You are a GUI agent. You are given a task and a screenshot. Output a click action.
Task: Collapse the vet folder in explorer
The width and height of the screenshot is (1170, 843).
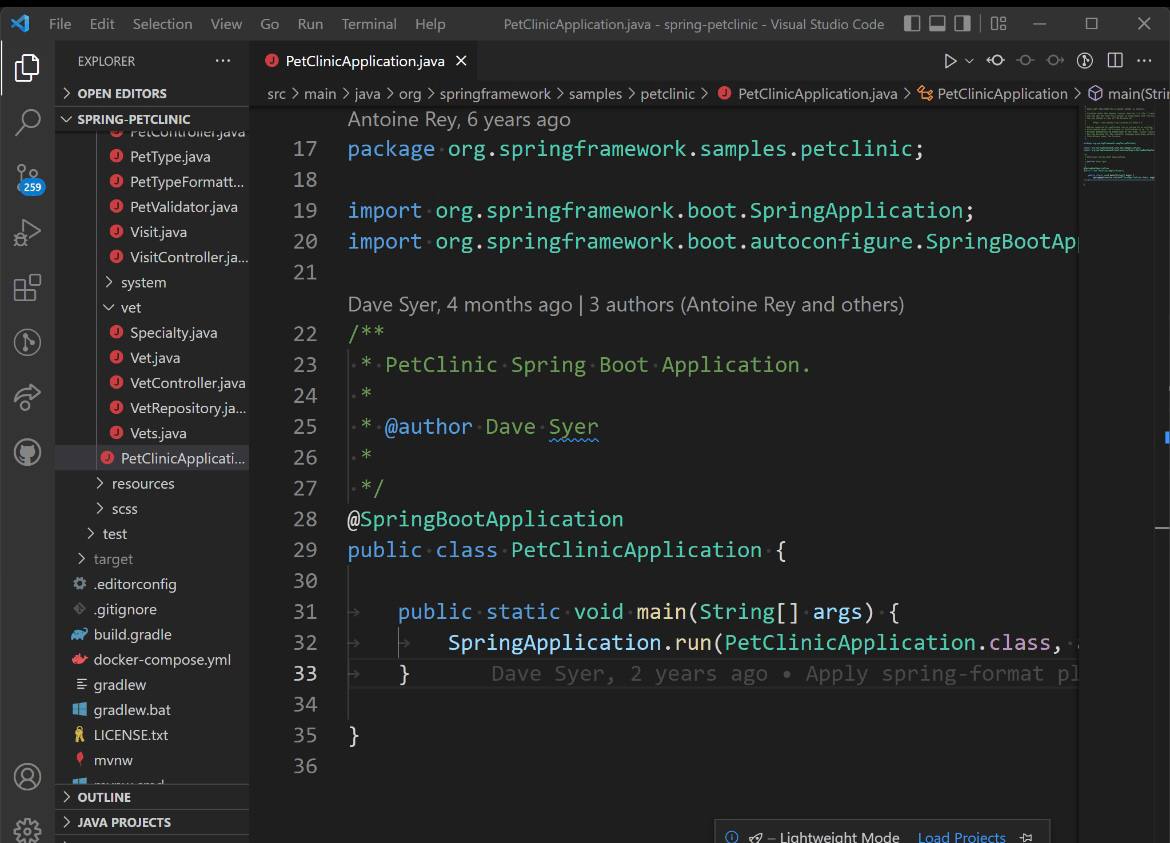click(x=130, y=307)
